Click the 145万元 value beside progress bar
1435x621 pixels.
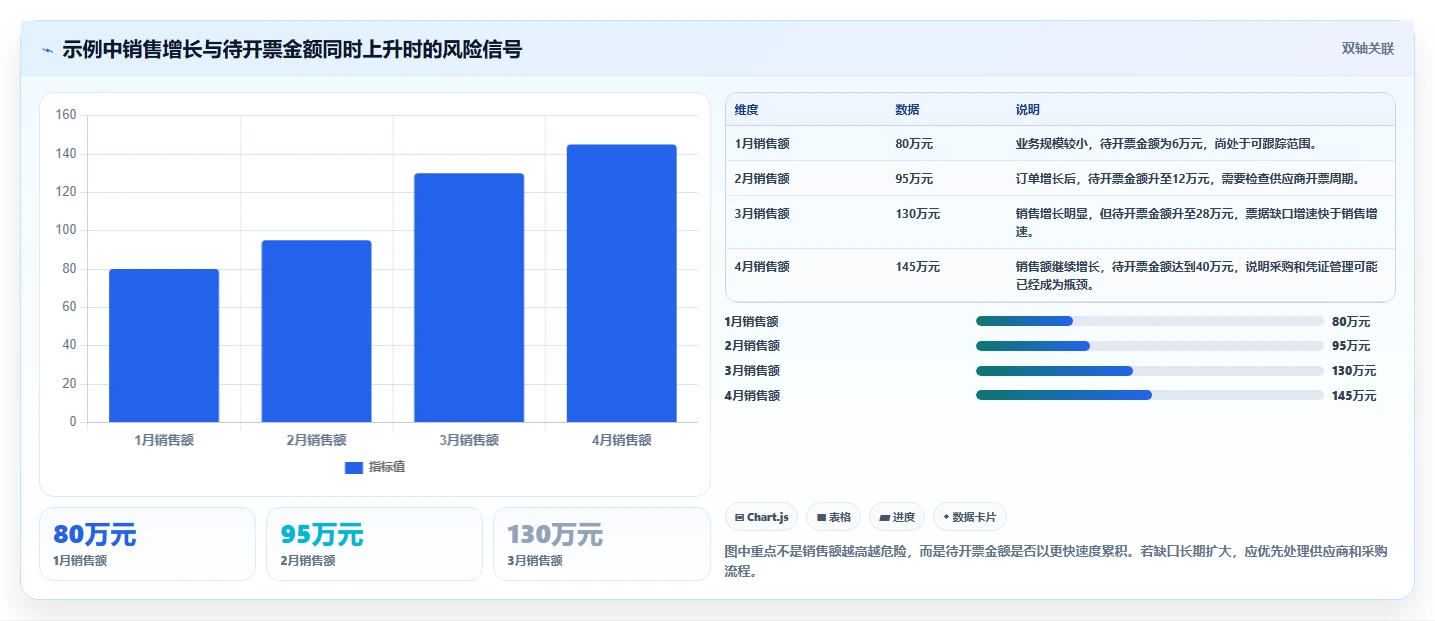coord(1354,396)
